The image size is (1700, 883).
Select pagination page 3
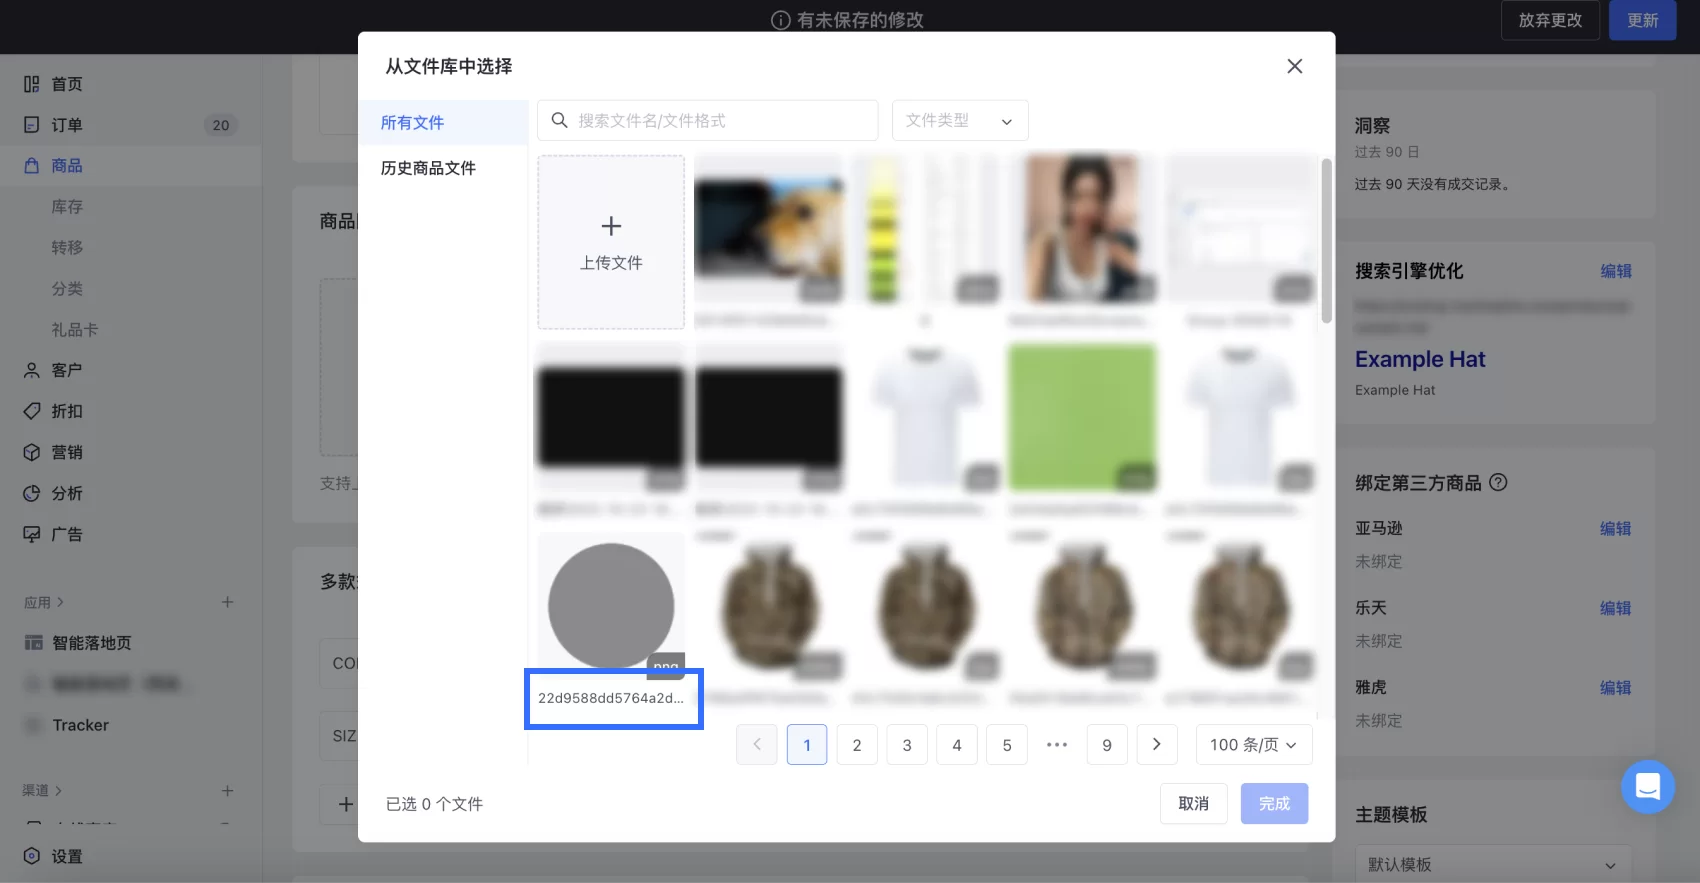(907, 744)
